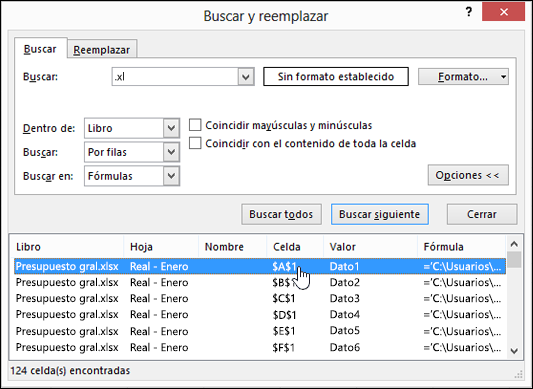Switch to the Reemplazar tab
533x389 pixels.
coord(102,50)
